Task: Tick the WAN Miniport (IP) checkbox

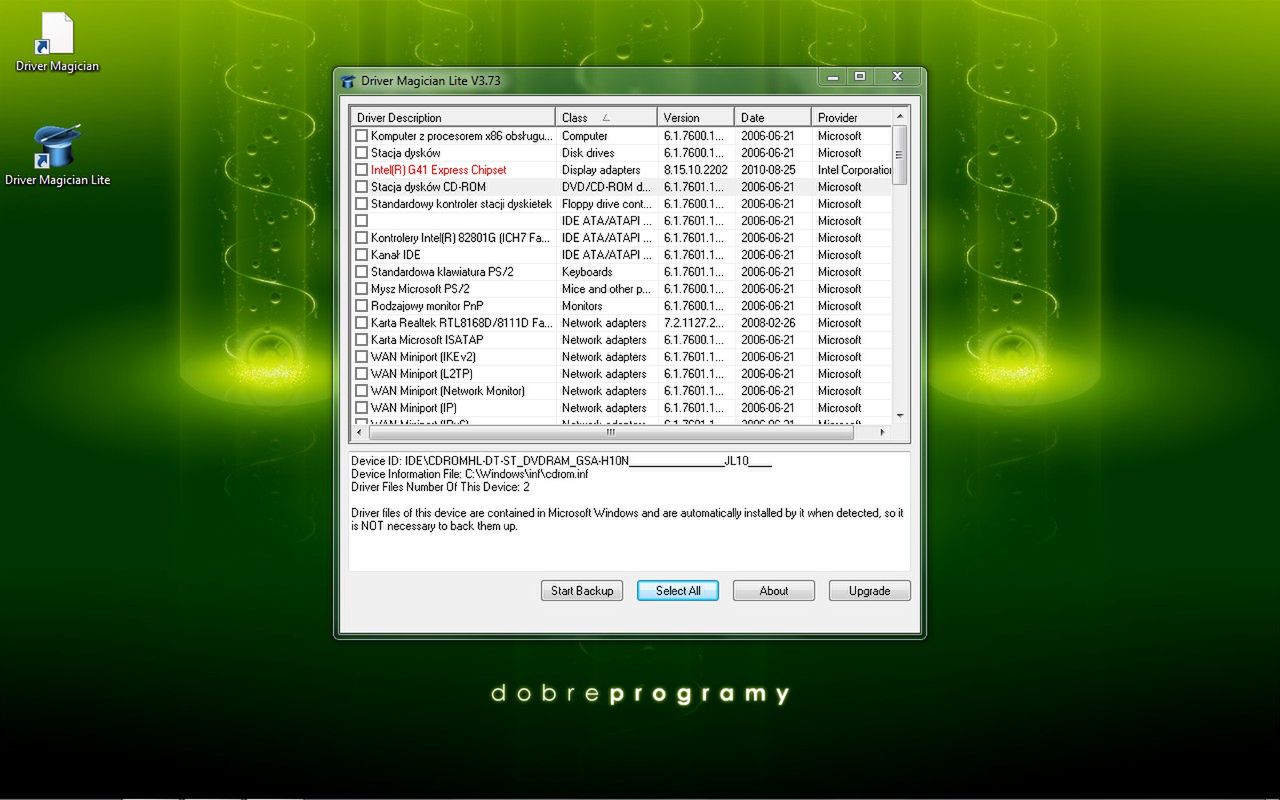Action: pyautogui.click(x=362, y=408)
